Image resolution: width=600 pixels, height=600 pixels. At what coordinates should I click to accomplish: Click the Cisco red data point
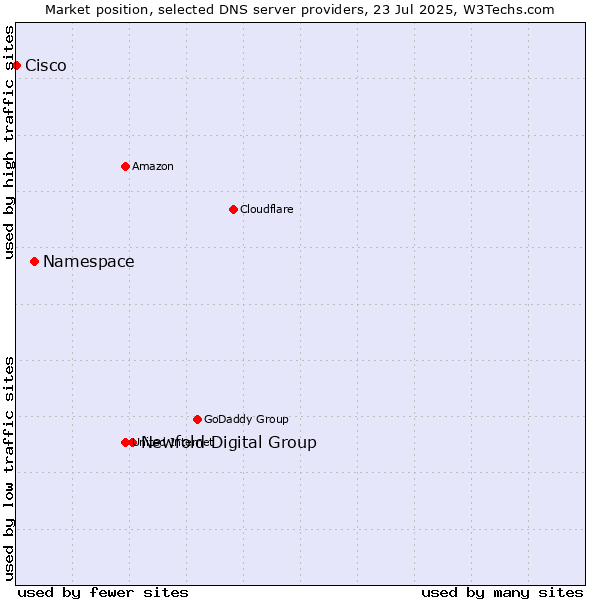tap(16, 66)
